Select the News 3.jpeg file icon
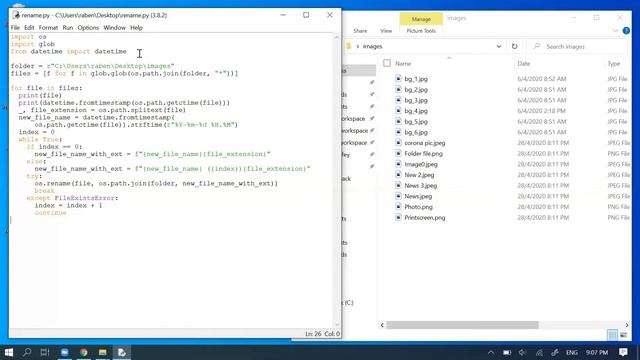Viewport: 640px width, 360px height. click(398, 185)
